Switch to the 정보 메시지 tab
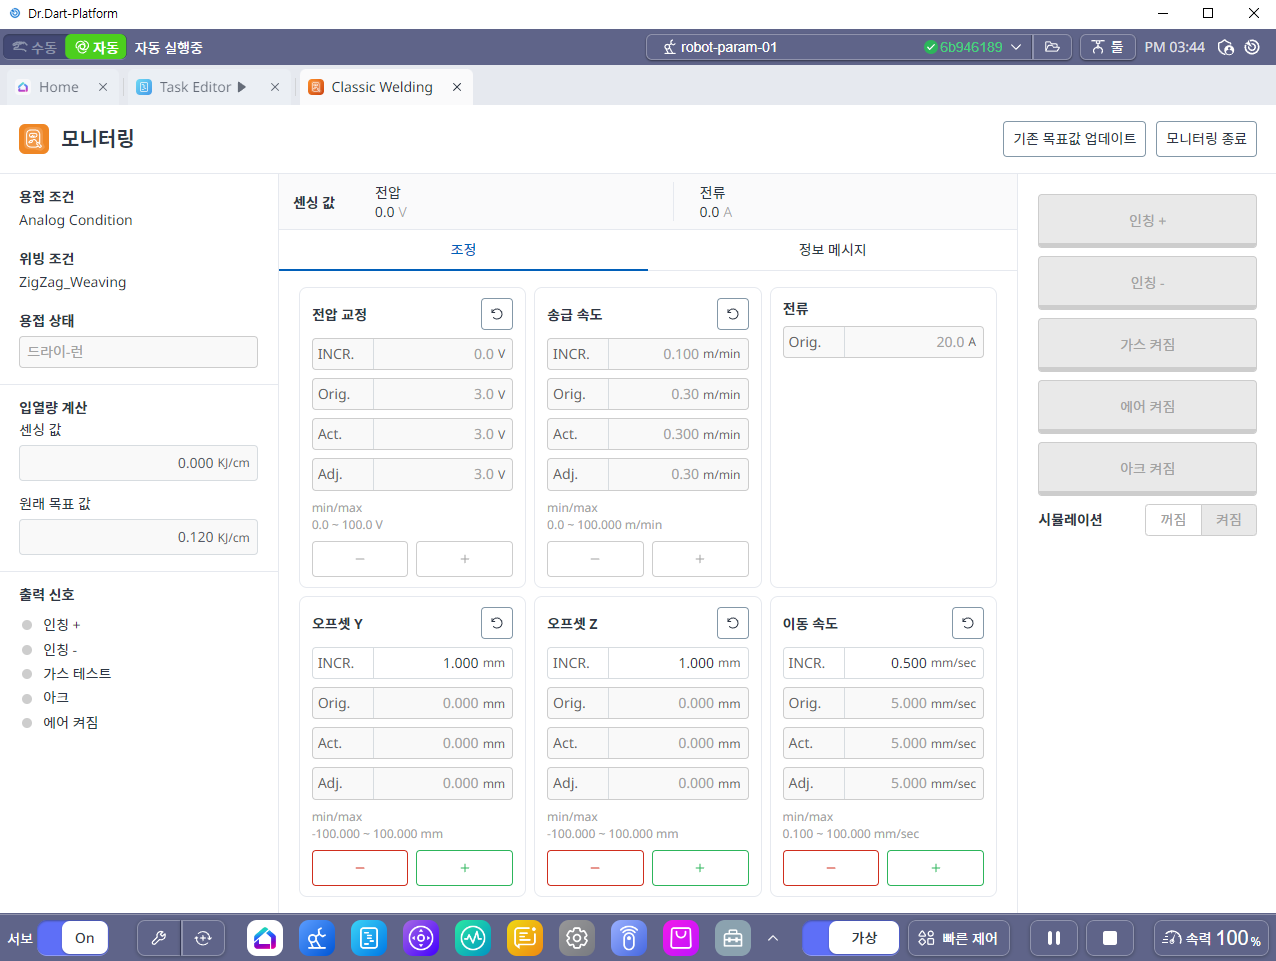 tap(832, 250)
